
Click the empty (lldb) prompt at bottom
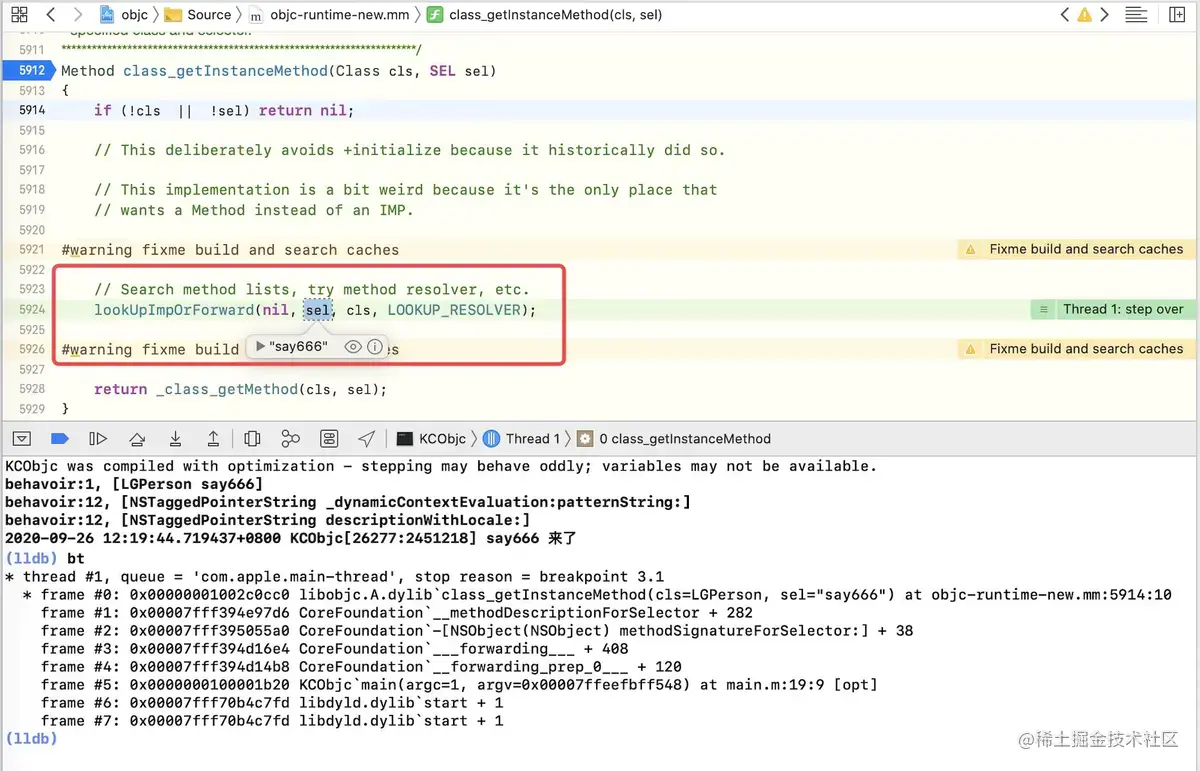(31, 738)
